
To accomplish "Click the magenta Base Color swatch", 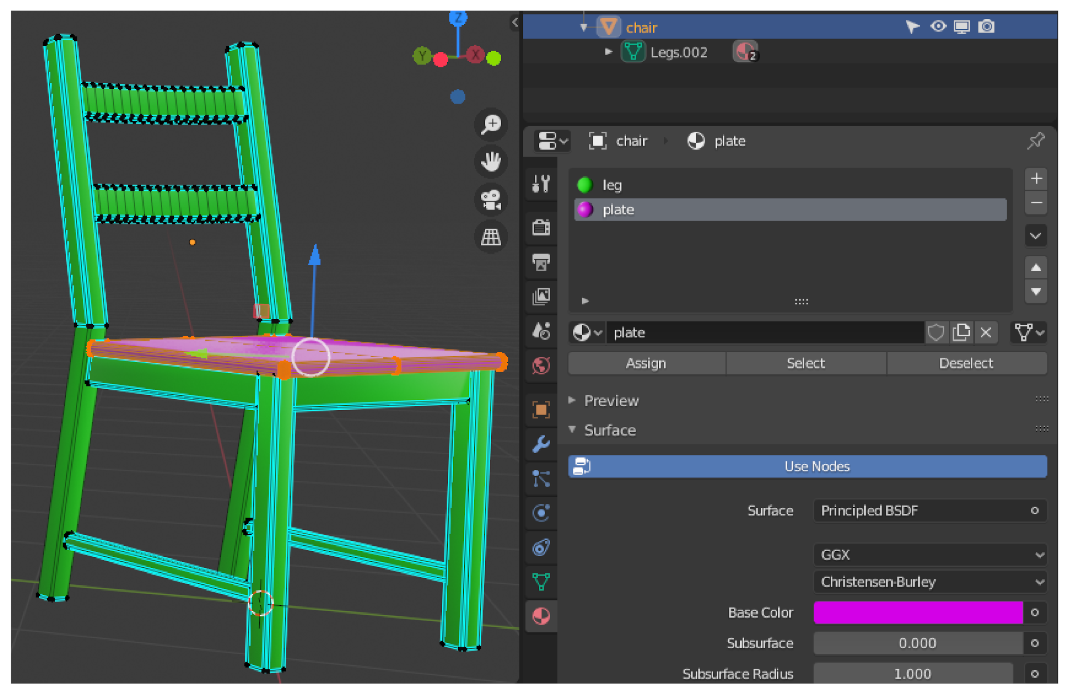I will coord(917,613).
